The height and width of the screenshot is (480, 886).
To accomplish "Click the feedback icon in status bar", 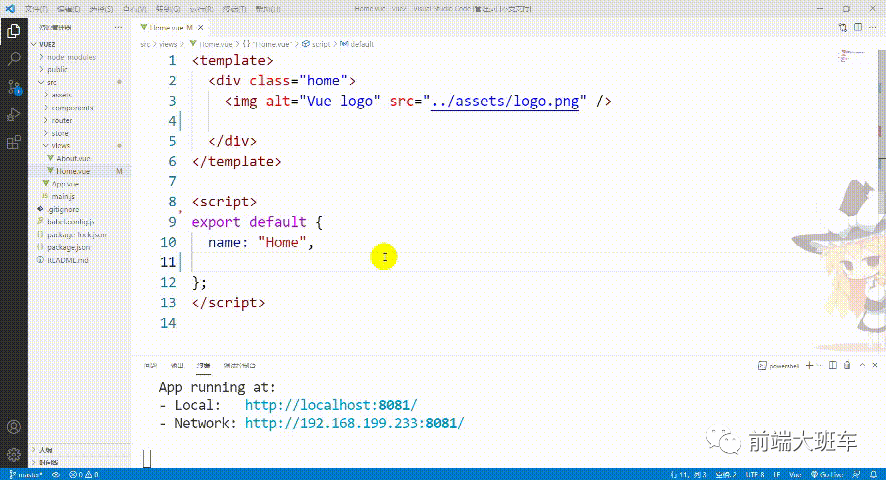I will click(857, 474).
